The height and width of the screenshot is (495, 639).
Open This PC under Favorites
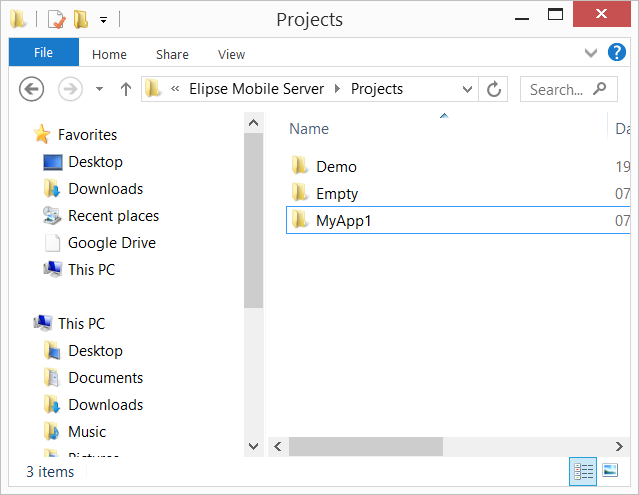click(x=92, y=269)
